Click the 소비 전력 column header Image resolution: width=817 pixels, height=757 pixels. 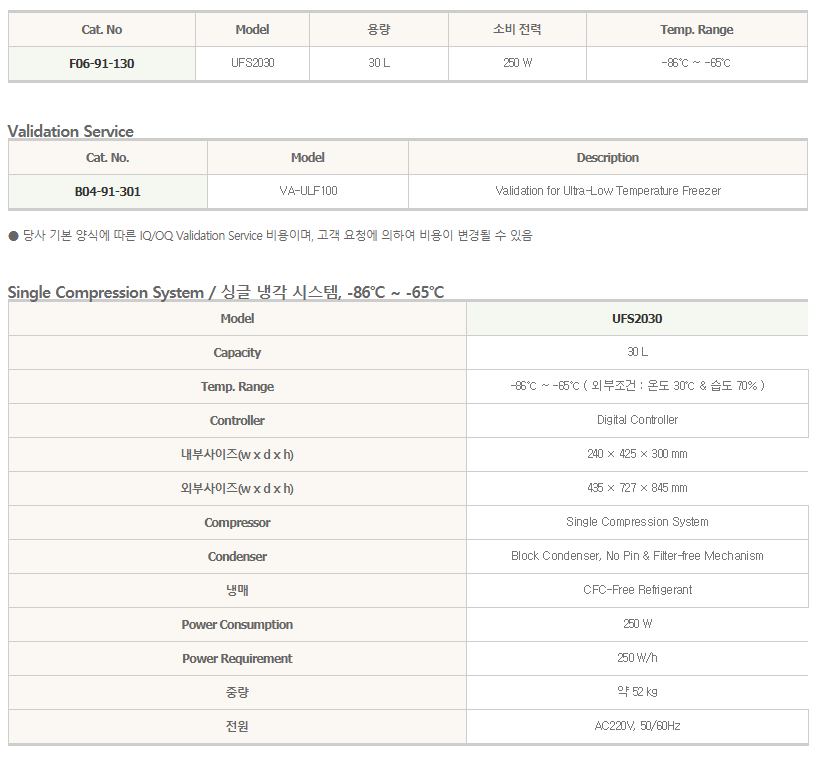click(x=517, y=30)
